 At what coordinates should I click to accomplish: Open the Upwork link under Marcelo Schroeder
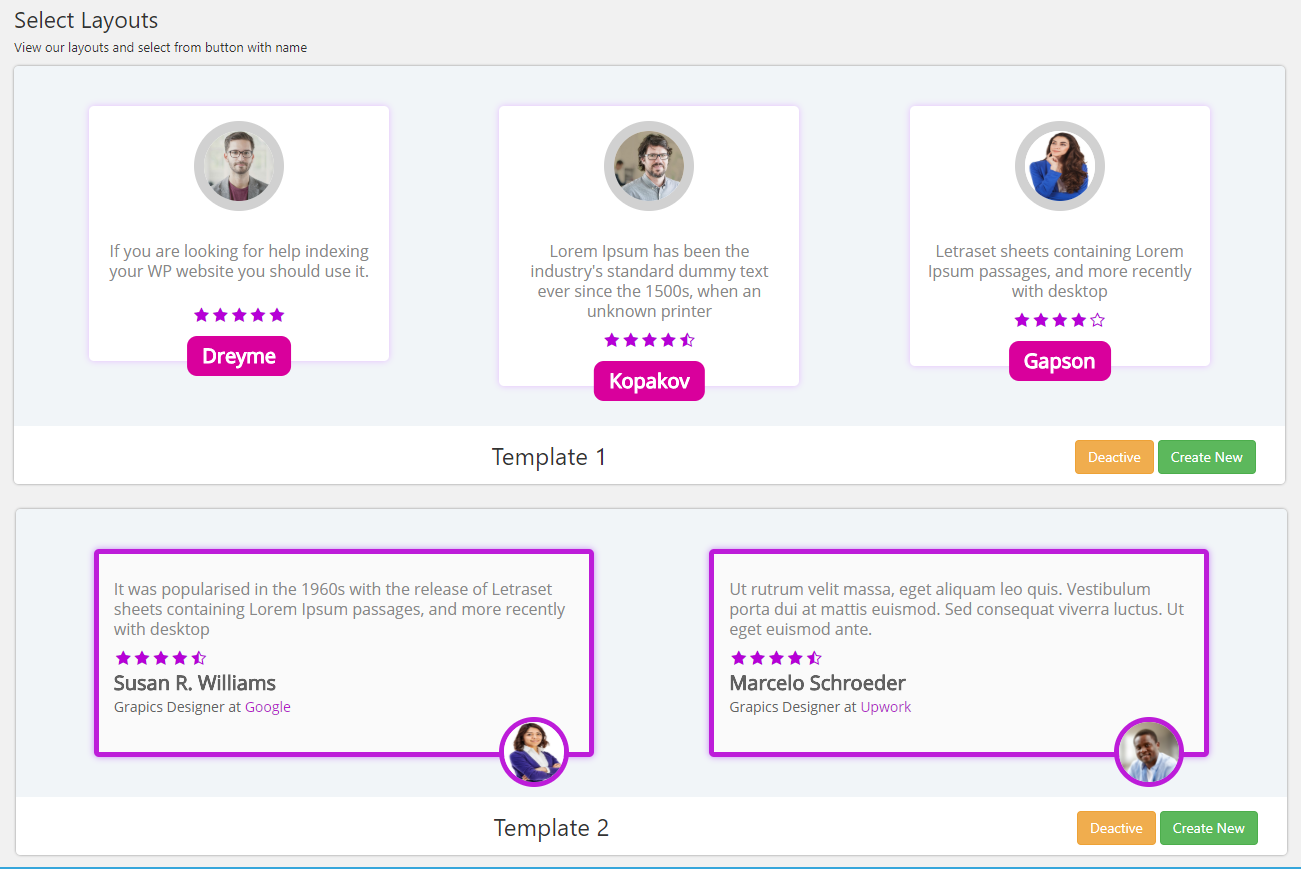(886, 707)
